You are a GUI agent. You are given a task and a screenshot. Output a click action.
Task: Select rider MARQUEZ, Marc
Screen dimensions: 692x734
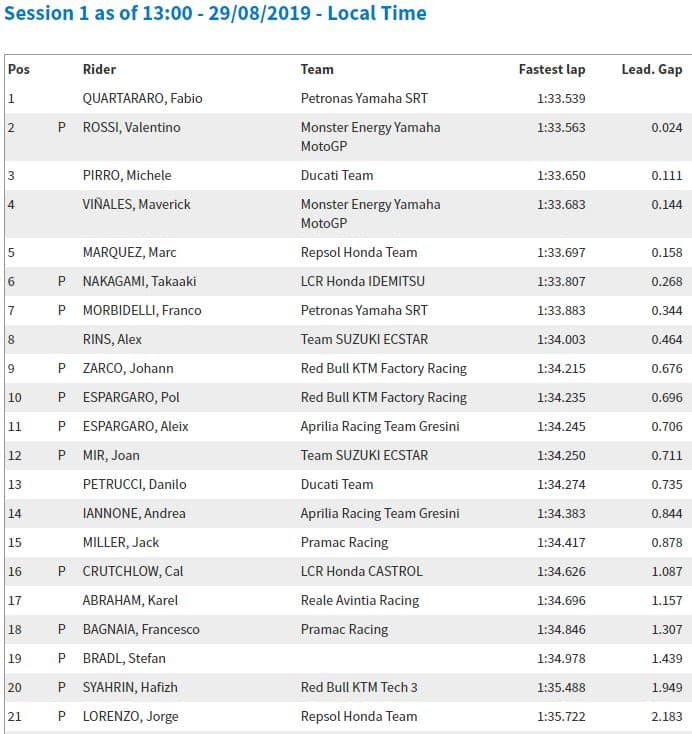click(x=128, y=252)
